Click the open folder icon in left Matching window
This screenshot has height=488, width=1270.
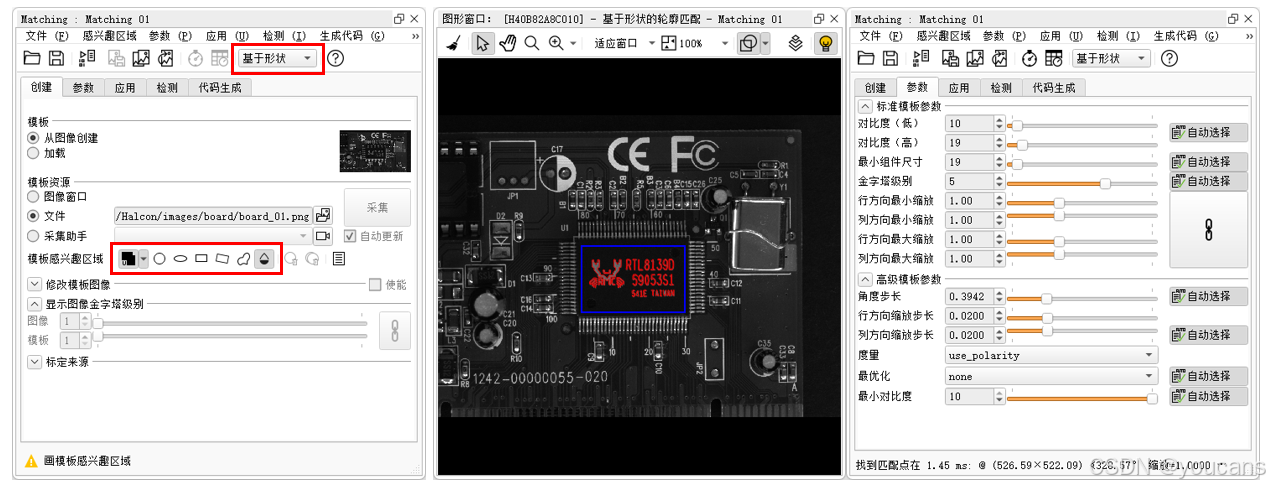(32, 58)
